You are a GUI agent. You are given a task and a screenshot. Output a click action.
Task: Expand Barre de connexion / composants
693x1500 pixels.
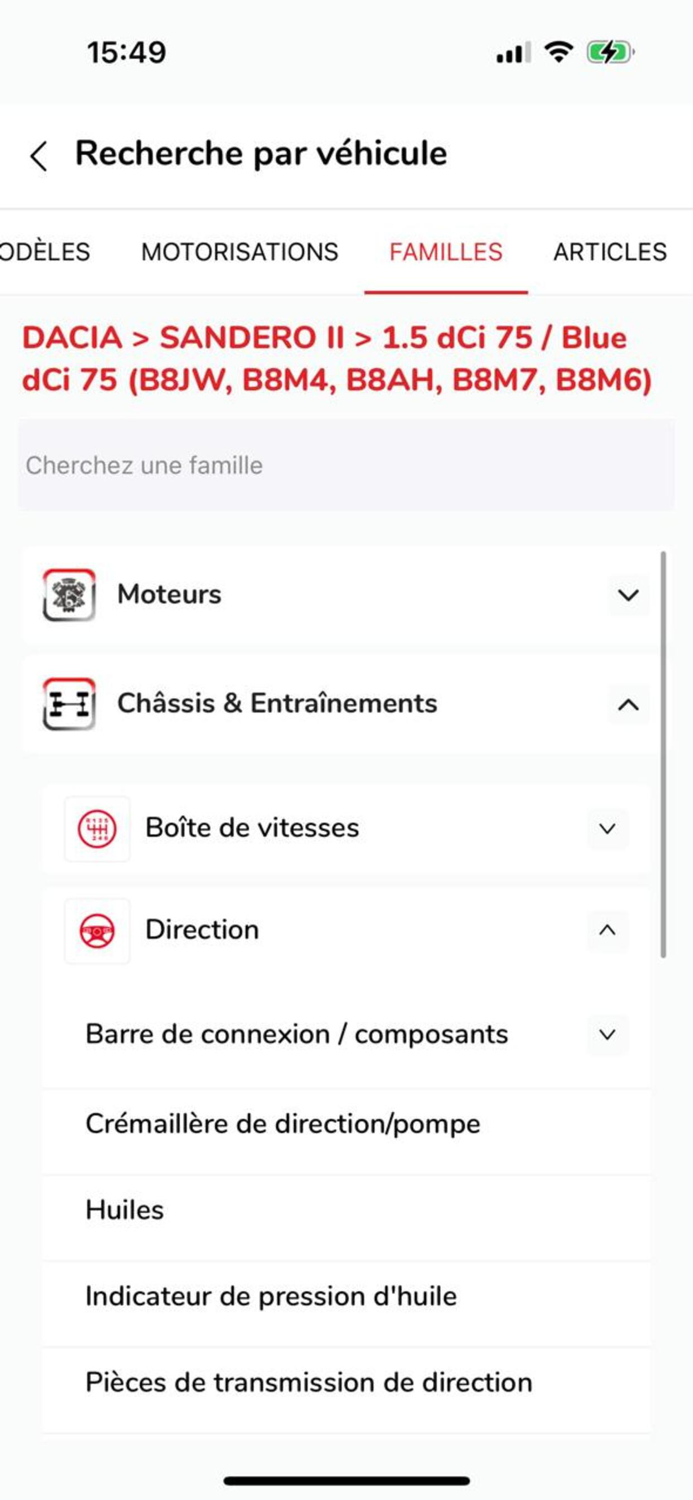[607, 1035]
